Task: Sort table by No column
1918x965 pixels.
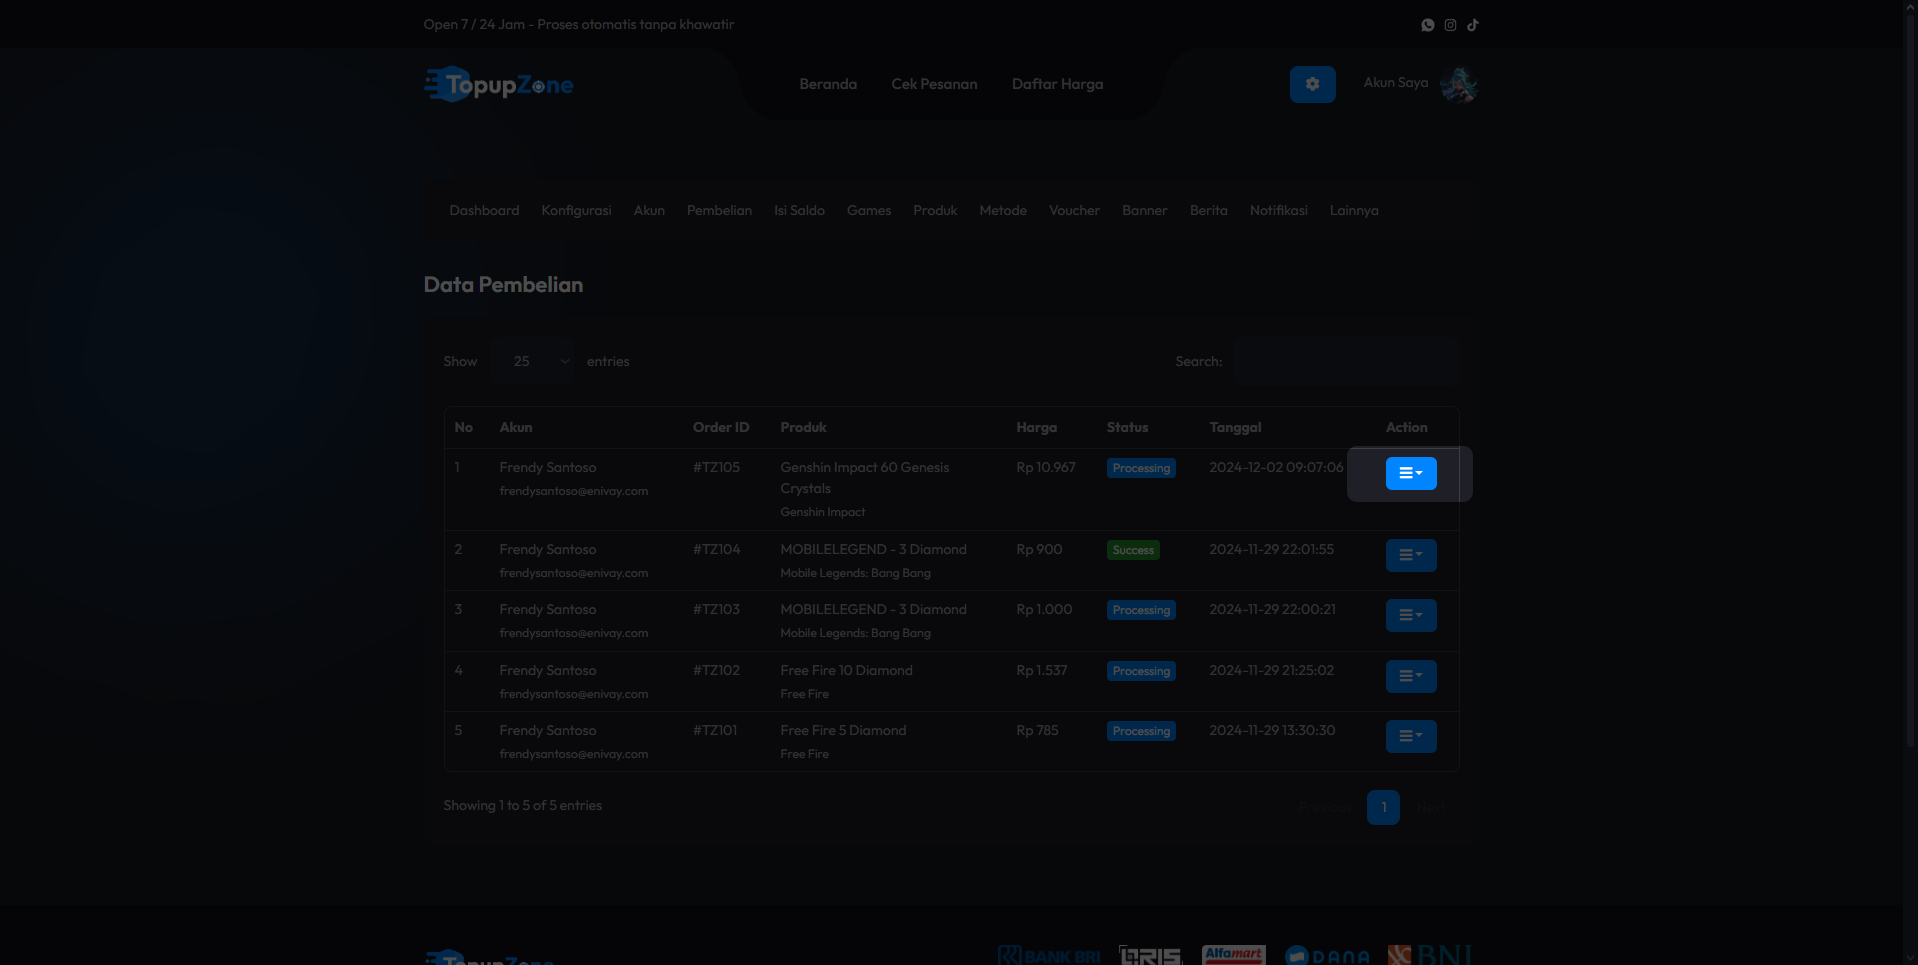Action: 464,427
